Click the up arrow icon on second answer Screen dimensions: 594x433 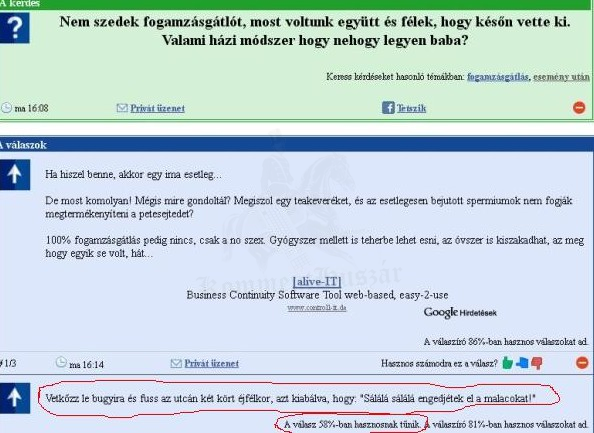pyautogui.click(x=15, y=398)
